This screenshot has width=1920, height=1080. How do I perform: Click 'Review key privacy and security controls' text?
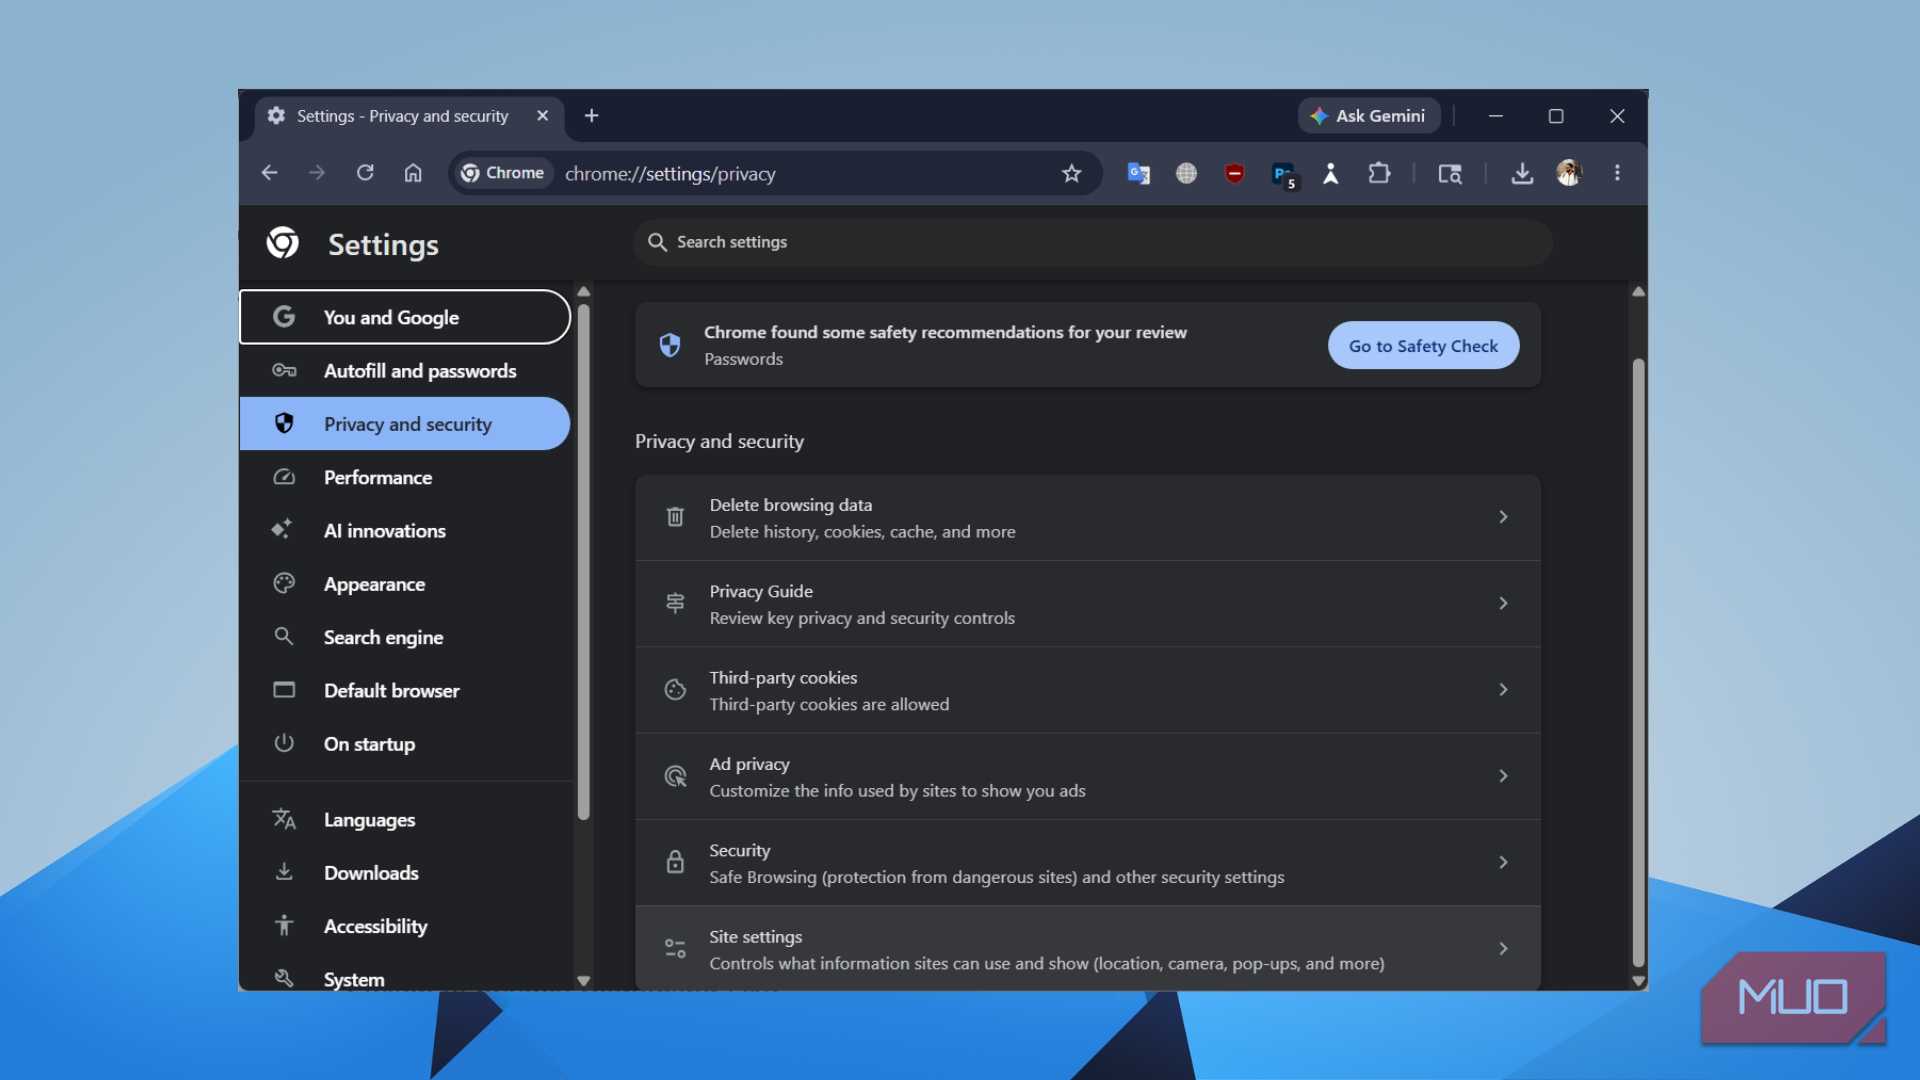(862, 619)
